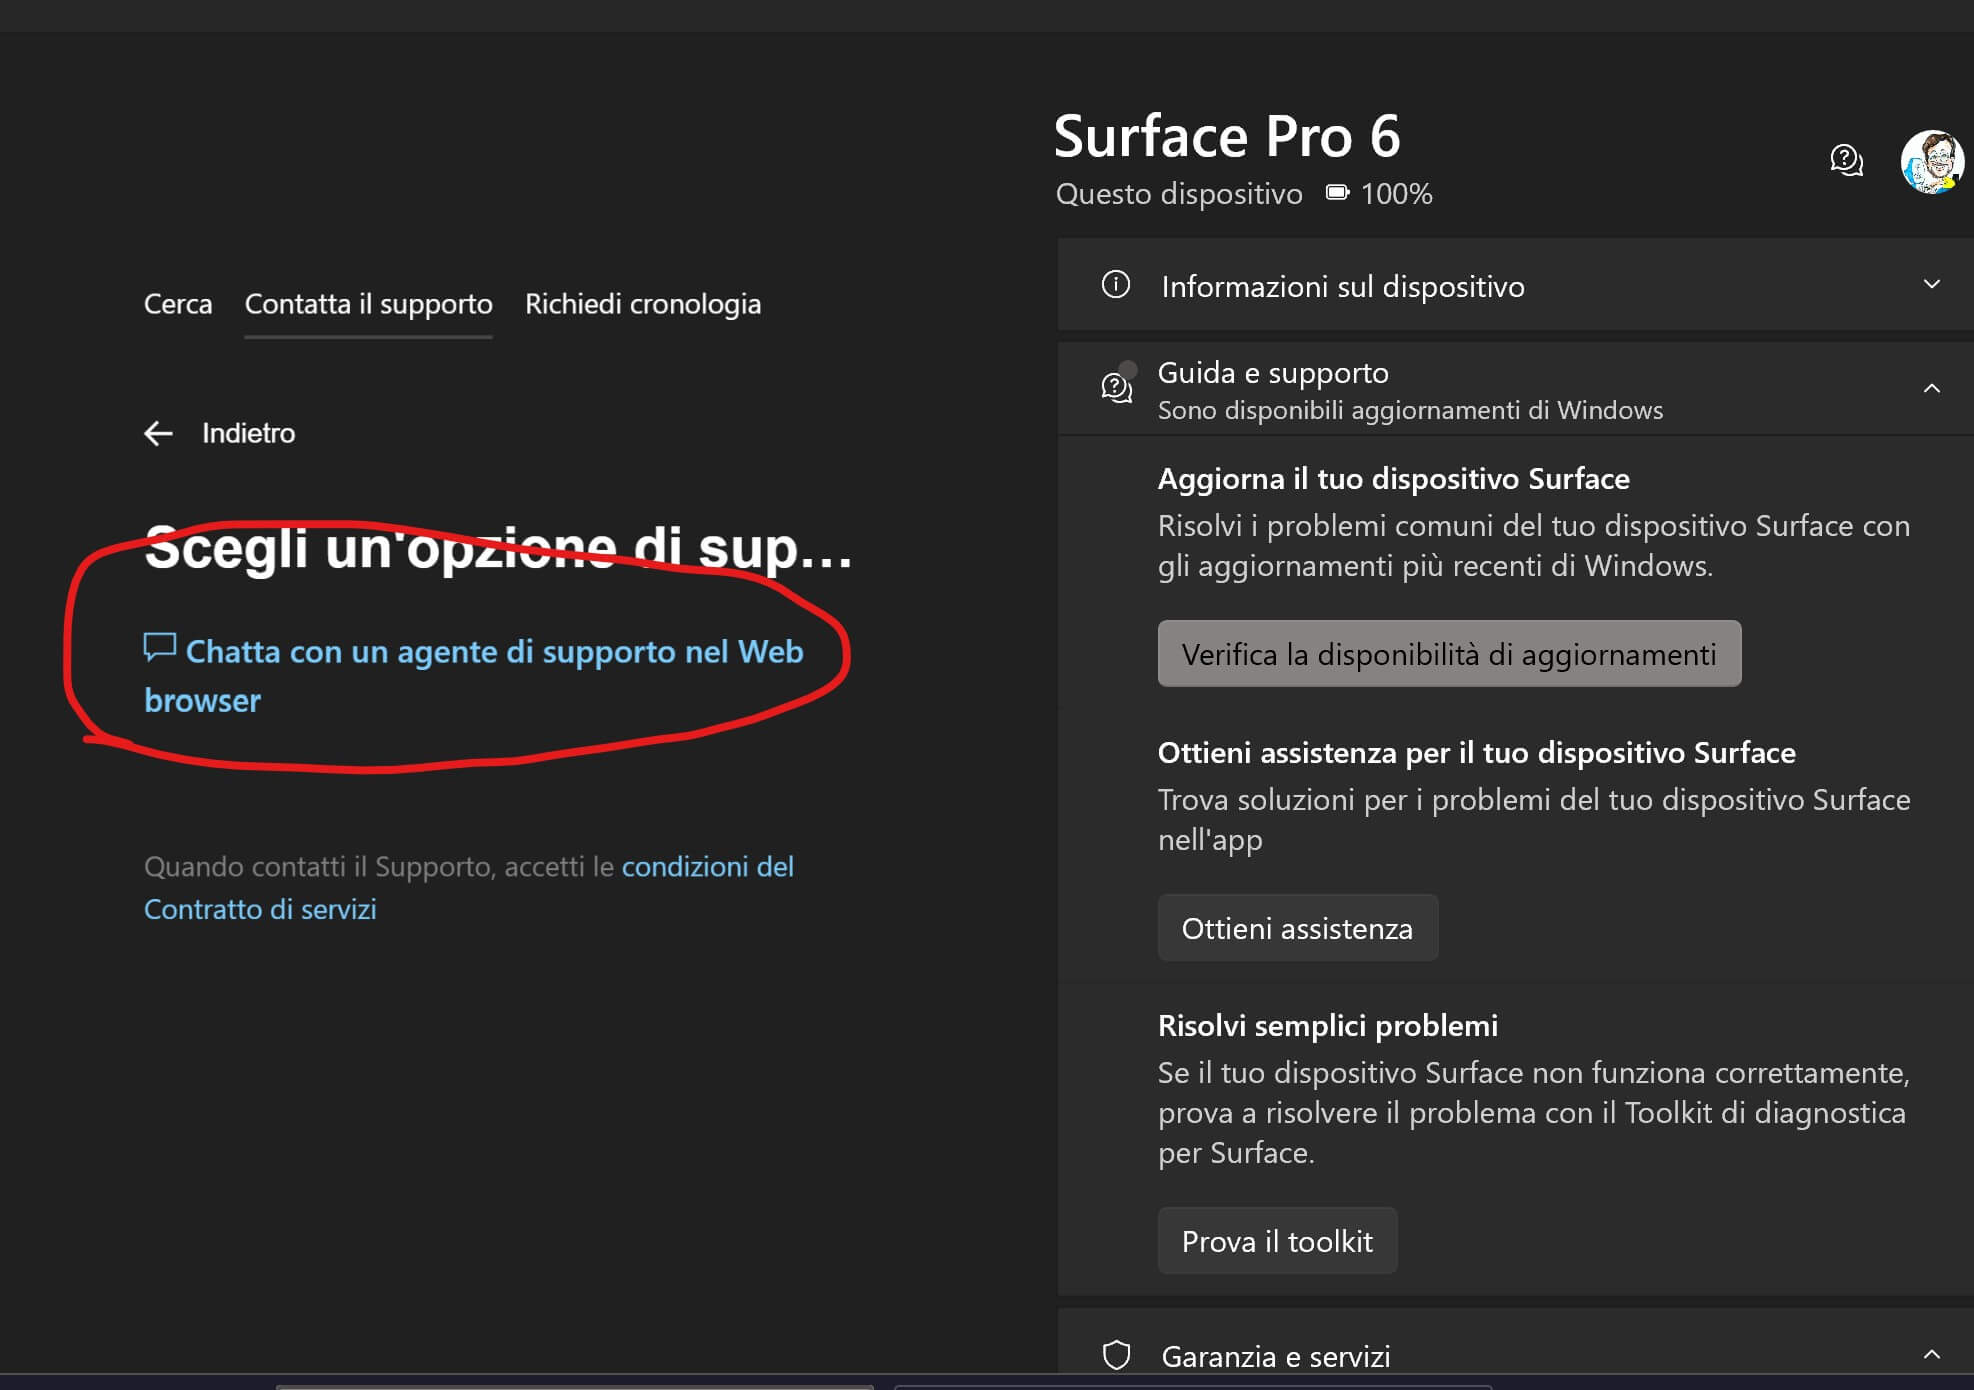This screenshot has width=1974, height=1390.
Task: Click the Ottieni assistenza button
Action: click(1297, 928)
